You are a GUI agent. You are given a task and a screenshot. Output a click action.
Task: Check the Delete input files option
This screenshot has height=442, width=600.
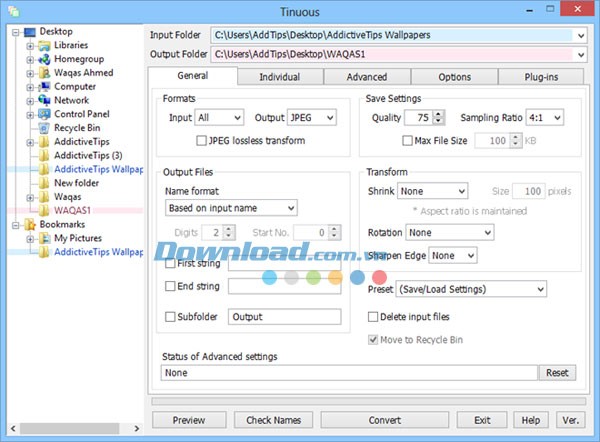click(374, 317)
